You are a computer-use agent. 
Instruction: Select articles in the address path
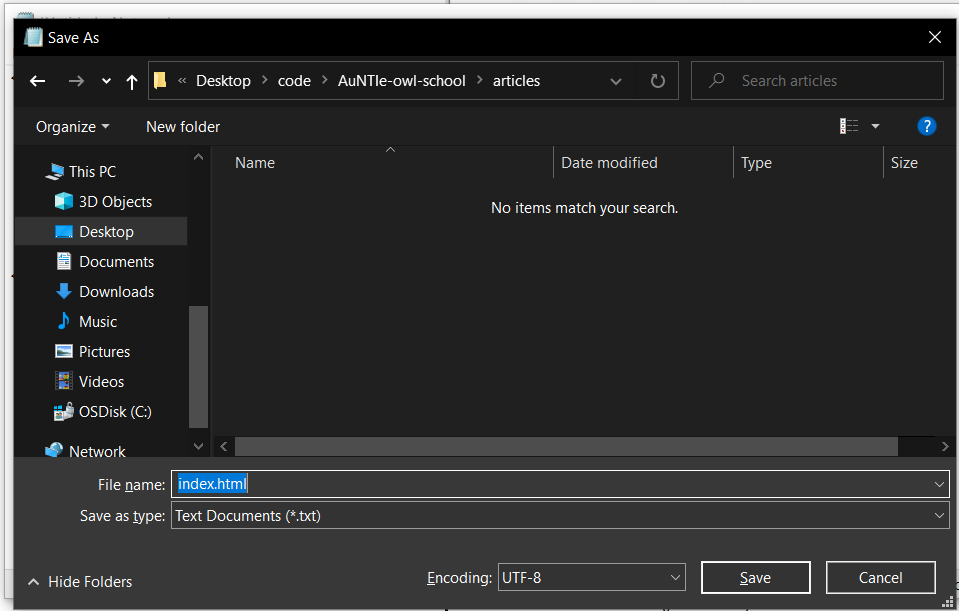[516, 81]
